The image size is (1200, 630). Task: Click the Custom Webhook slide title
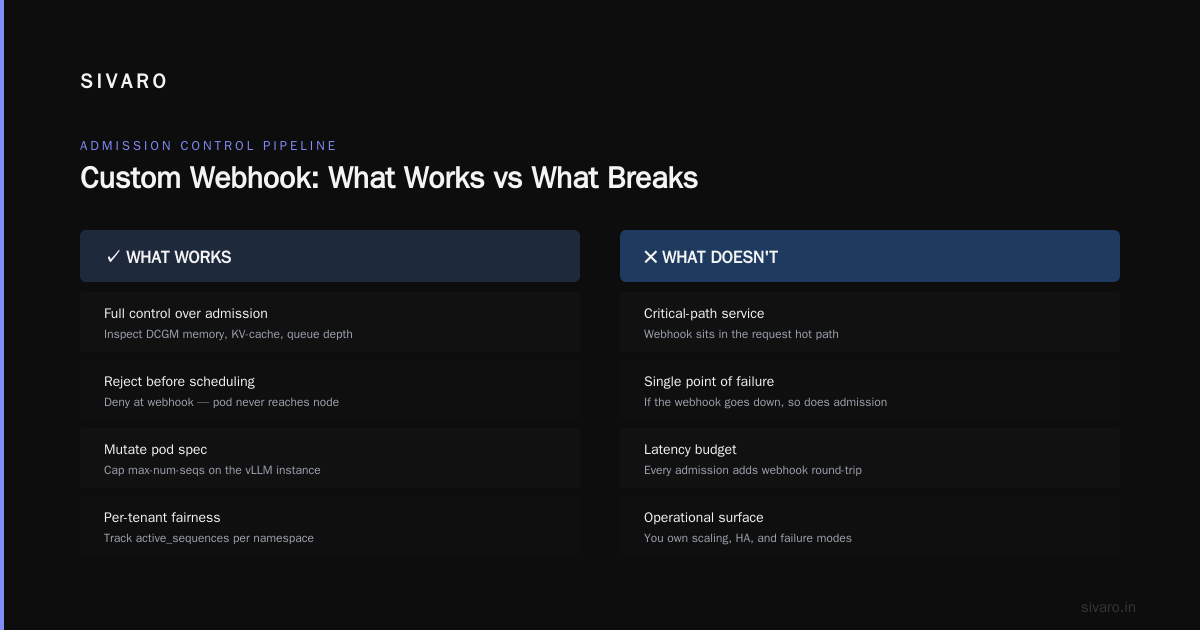coord(389,178)
